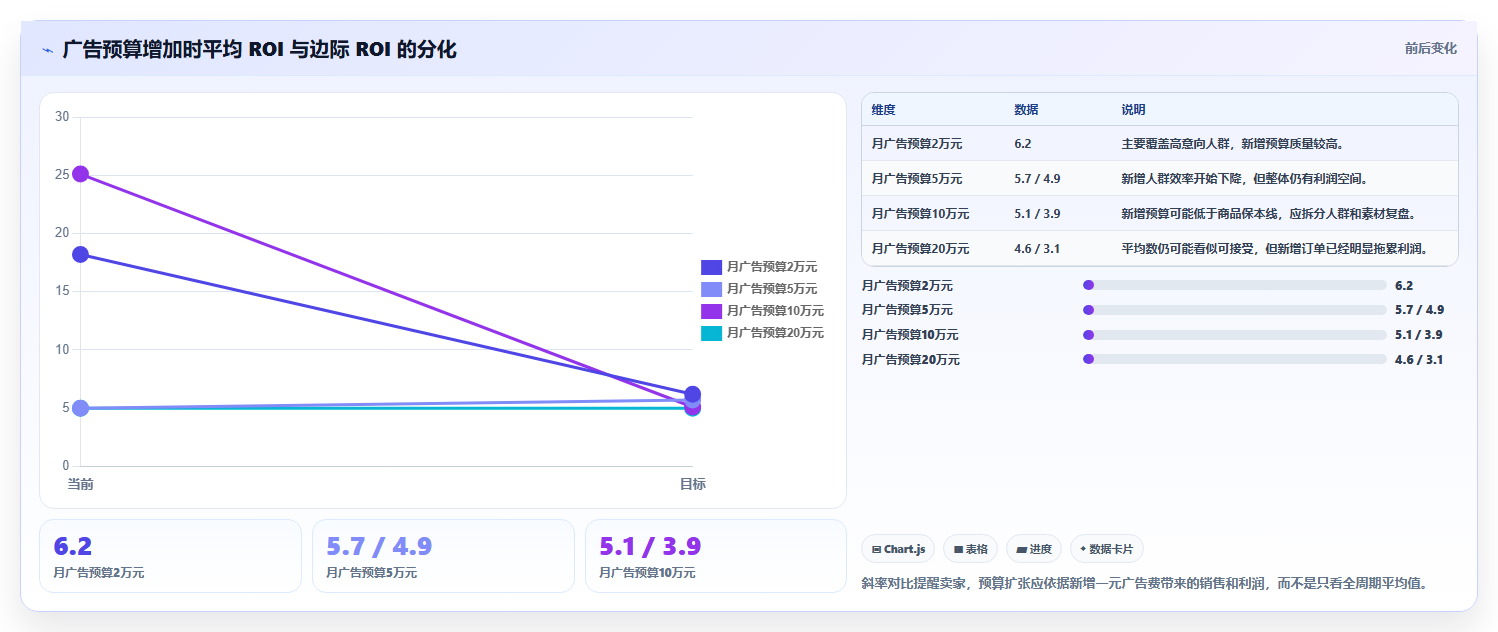Open the 数据卡片 chip
The height and width of the screenshot is (632, 1498).
point(1107,549)
